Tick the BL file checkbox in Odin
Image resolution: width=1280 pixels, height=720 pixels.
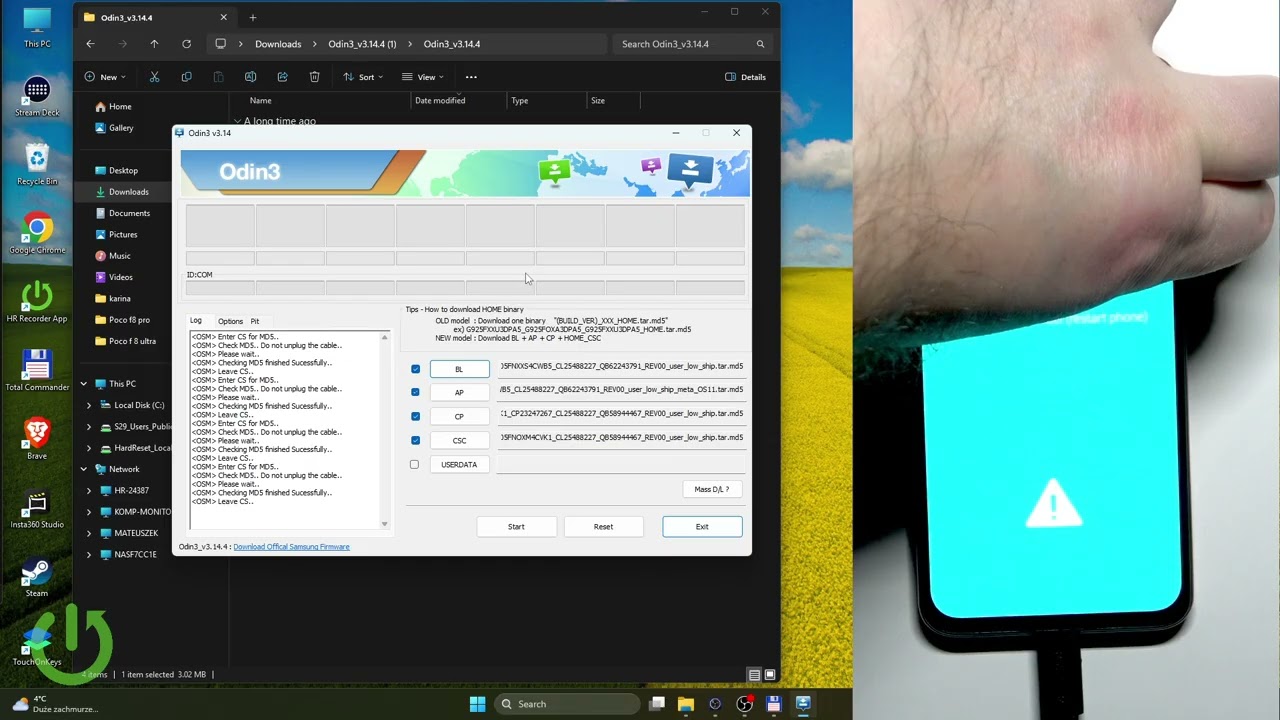tap(415, 369)
